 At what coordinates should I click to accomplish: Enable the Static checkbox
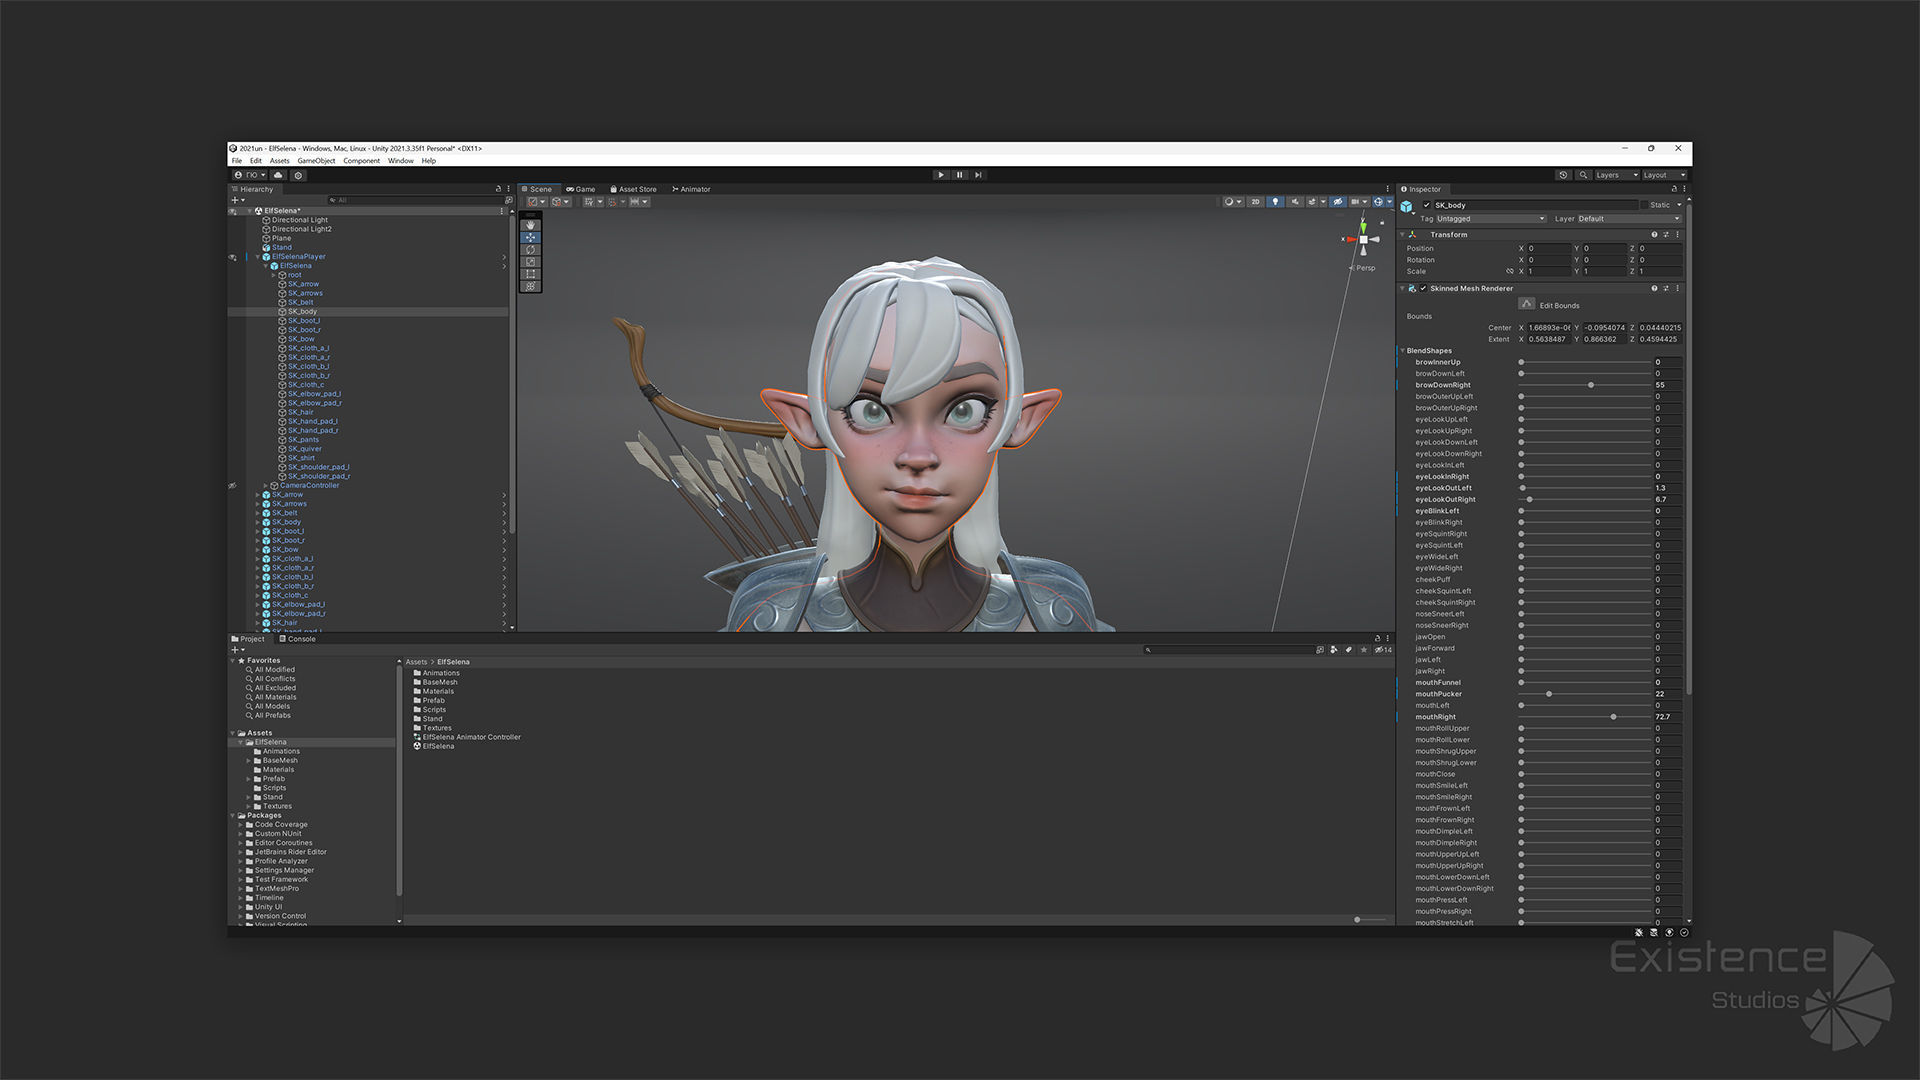point(1644,205)
